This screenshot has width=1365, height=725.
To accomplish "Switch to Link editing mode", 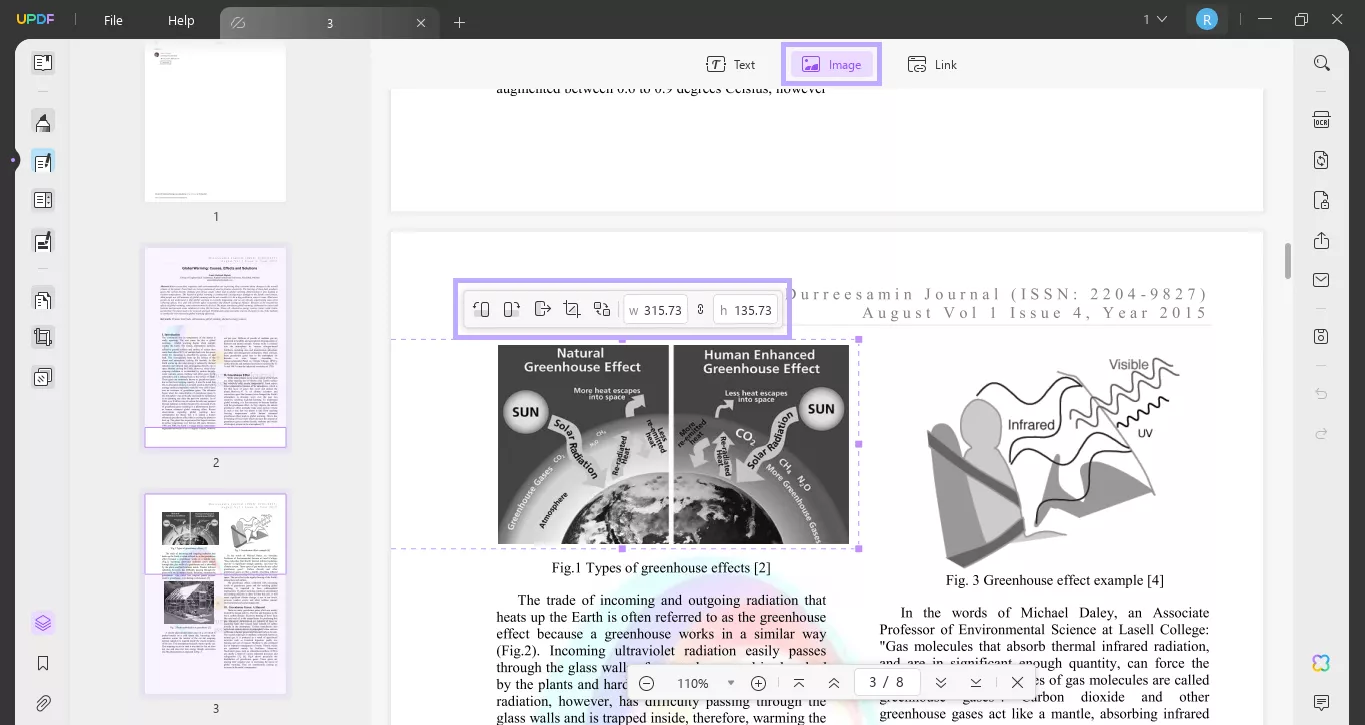I will click(x=932, y=65).
